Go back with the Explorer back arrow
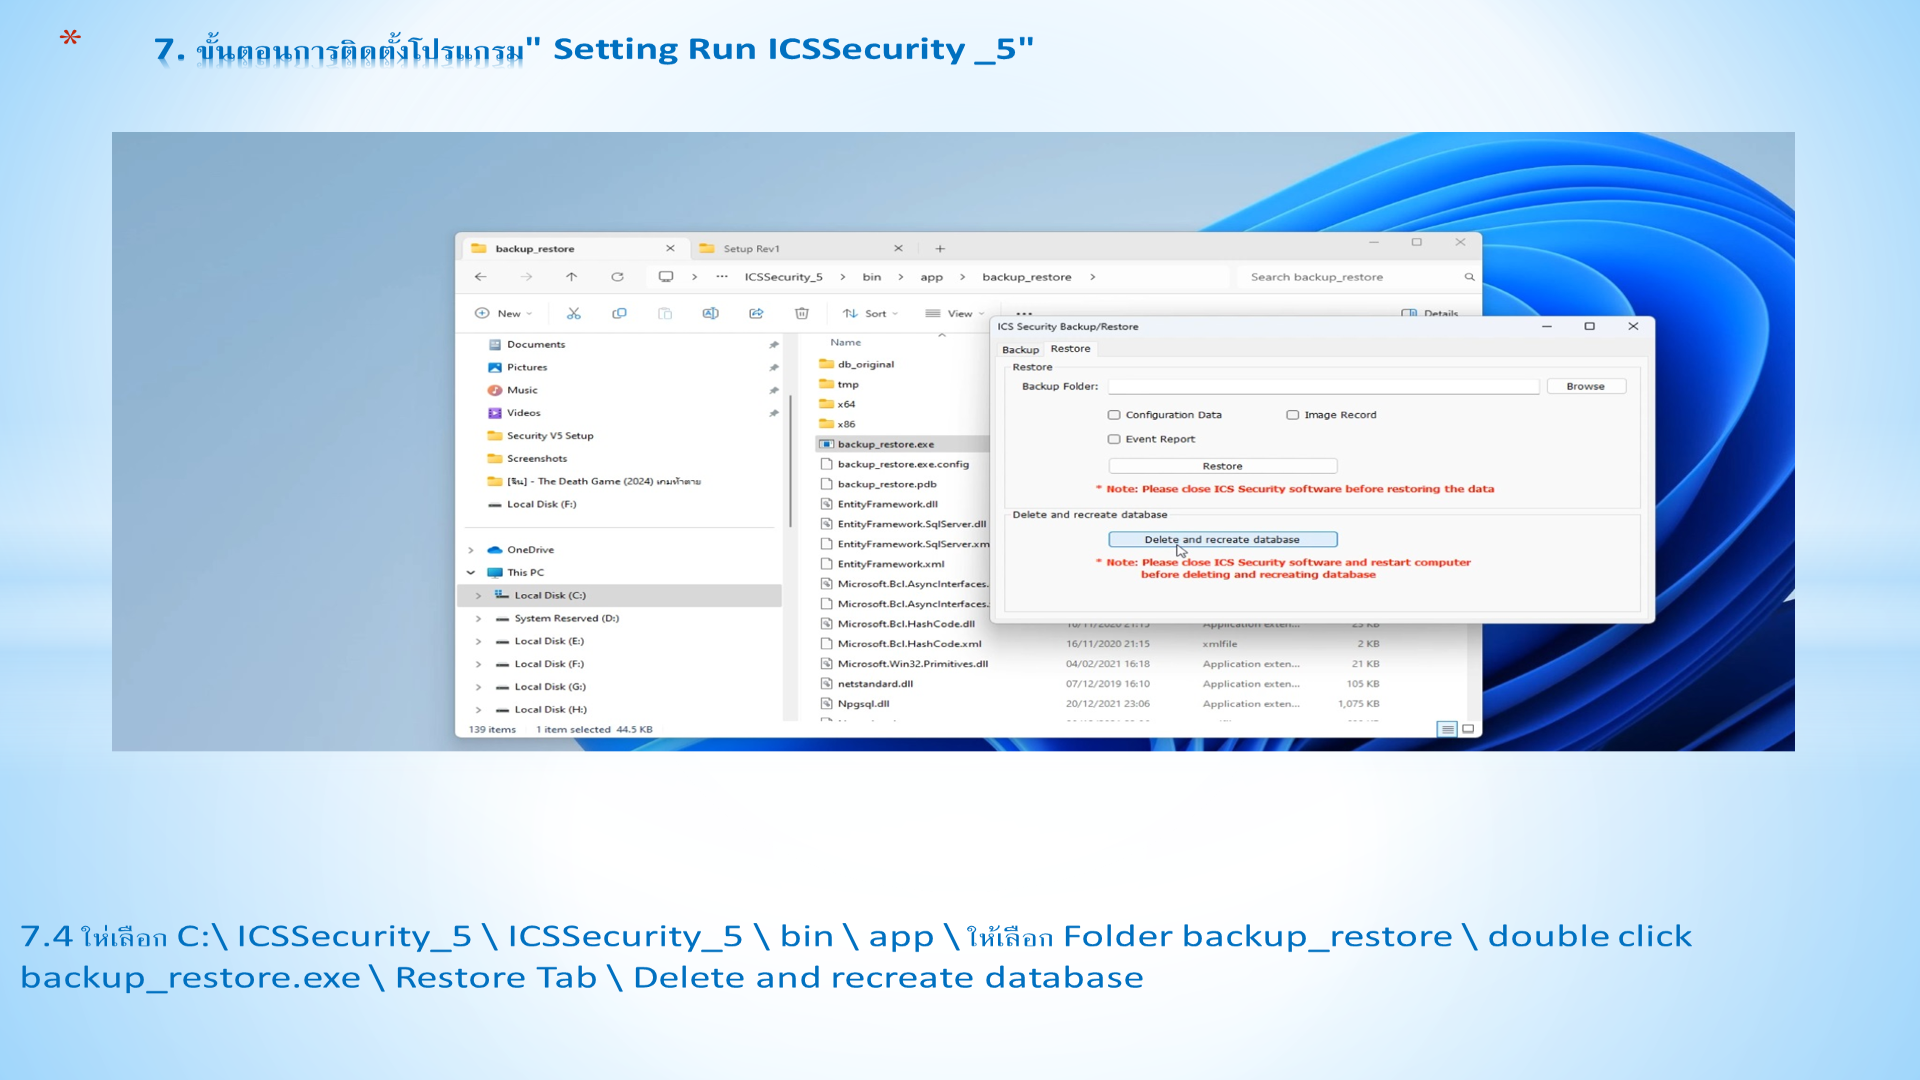Screen dimensions: 1920x1080 [x=481, y=277]
